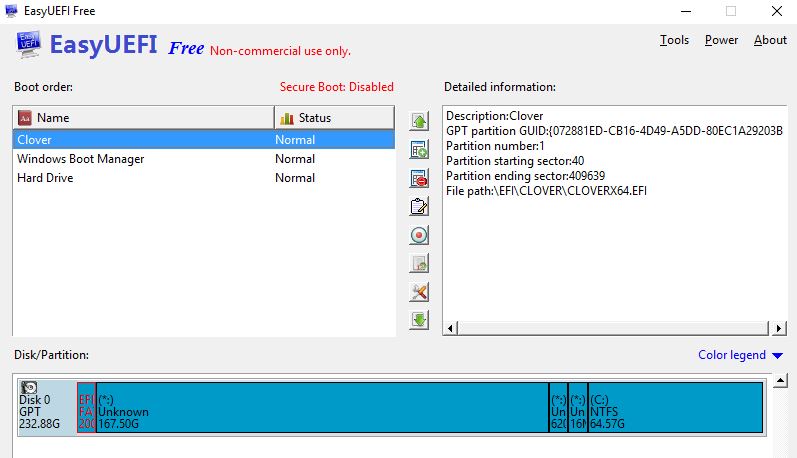Move selected boot entry down
The image size is (797, 458).
coord(419,320)
